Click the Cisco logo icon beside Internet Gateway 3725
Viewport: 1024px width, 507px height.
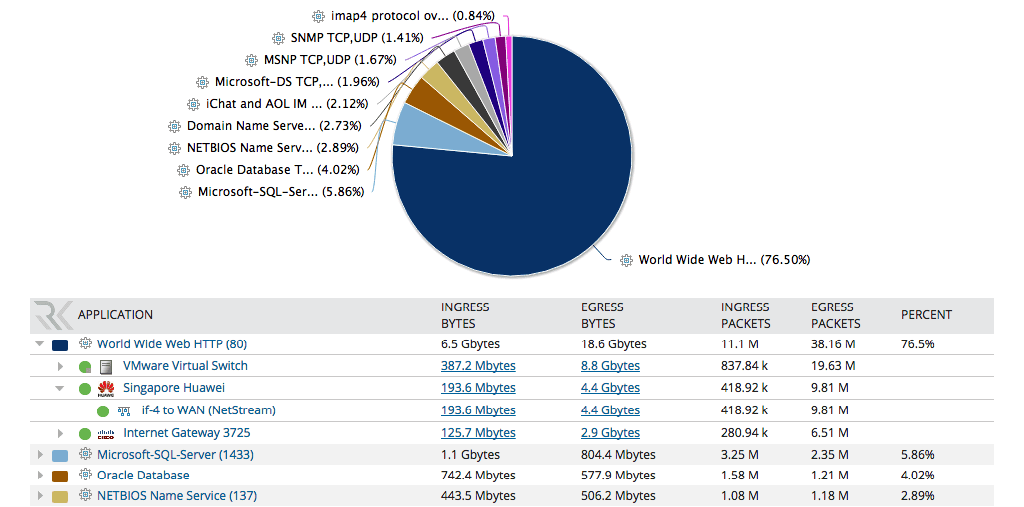(106, 433)
